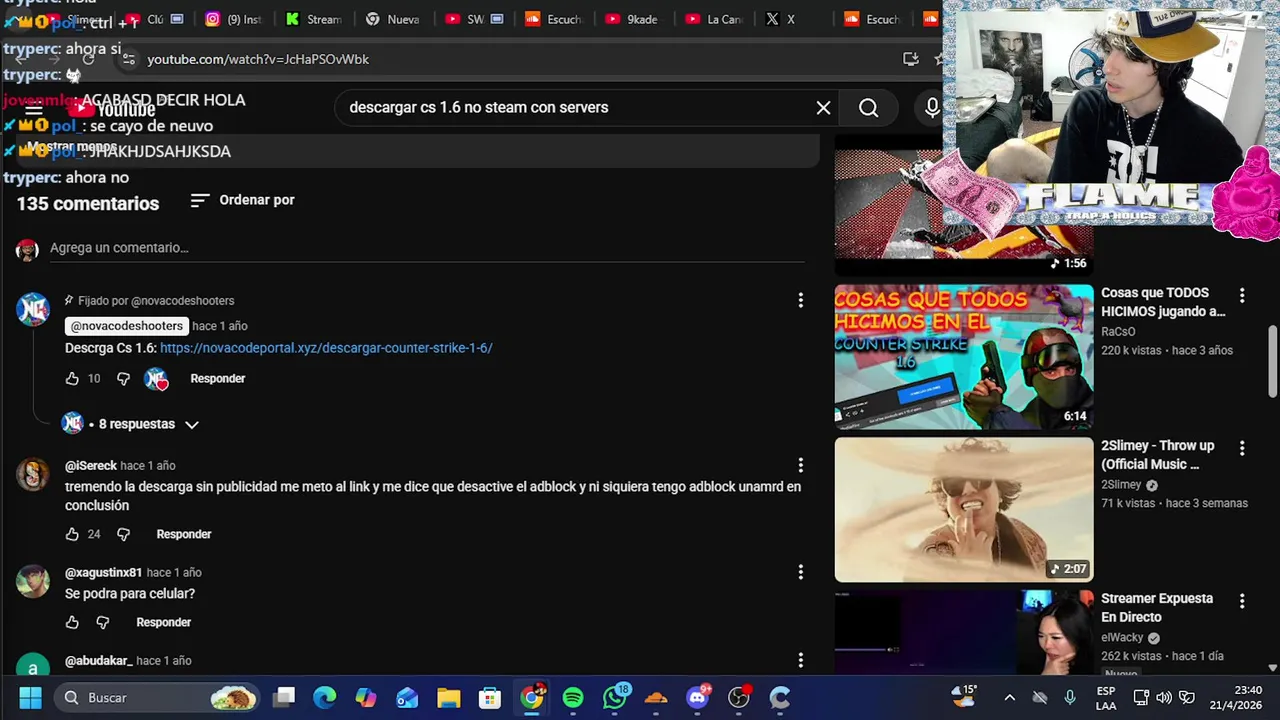
Task: Switch to the X (Twitter) tab
Action: coord(793,19)
